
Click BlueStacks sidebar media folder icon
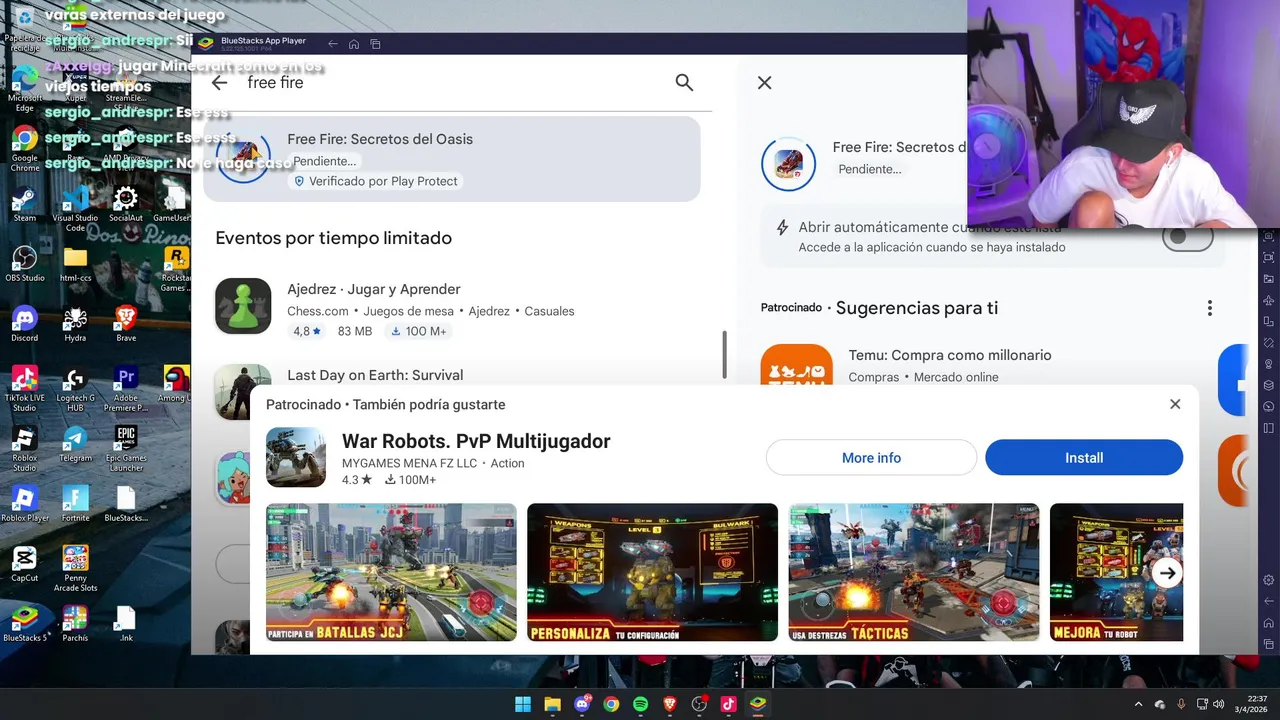(1268, 279)
